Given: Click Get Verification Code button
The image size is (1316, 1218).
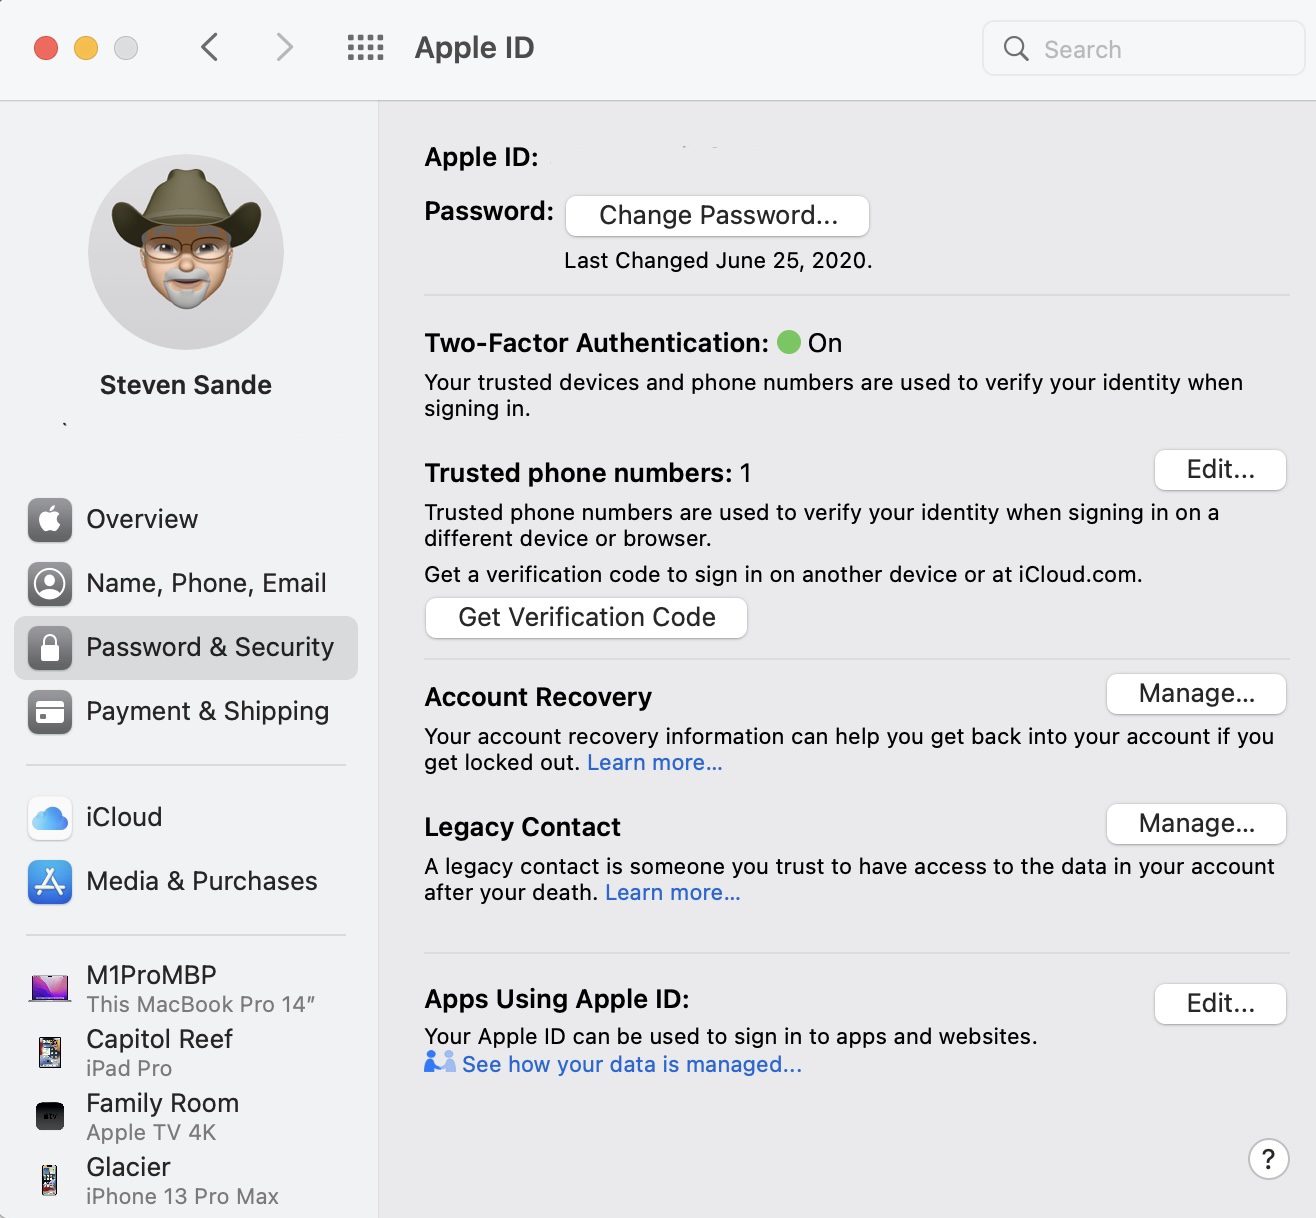Looking at the screenshot, I should (586, 618).
